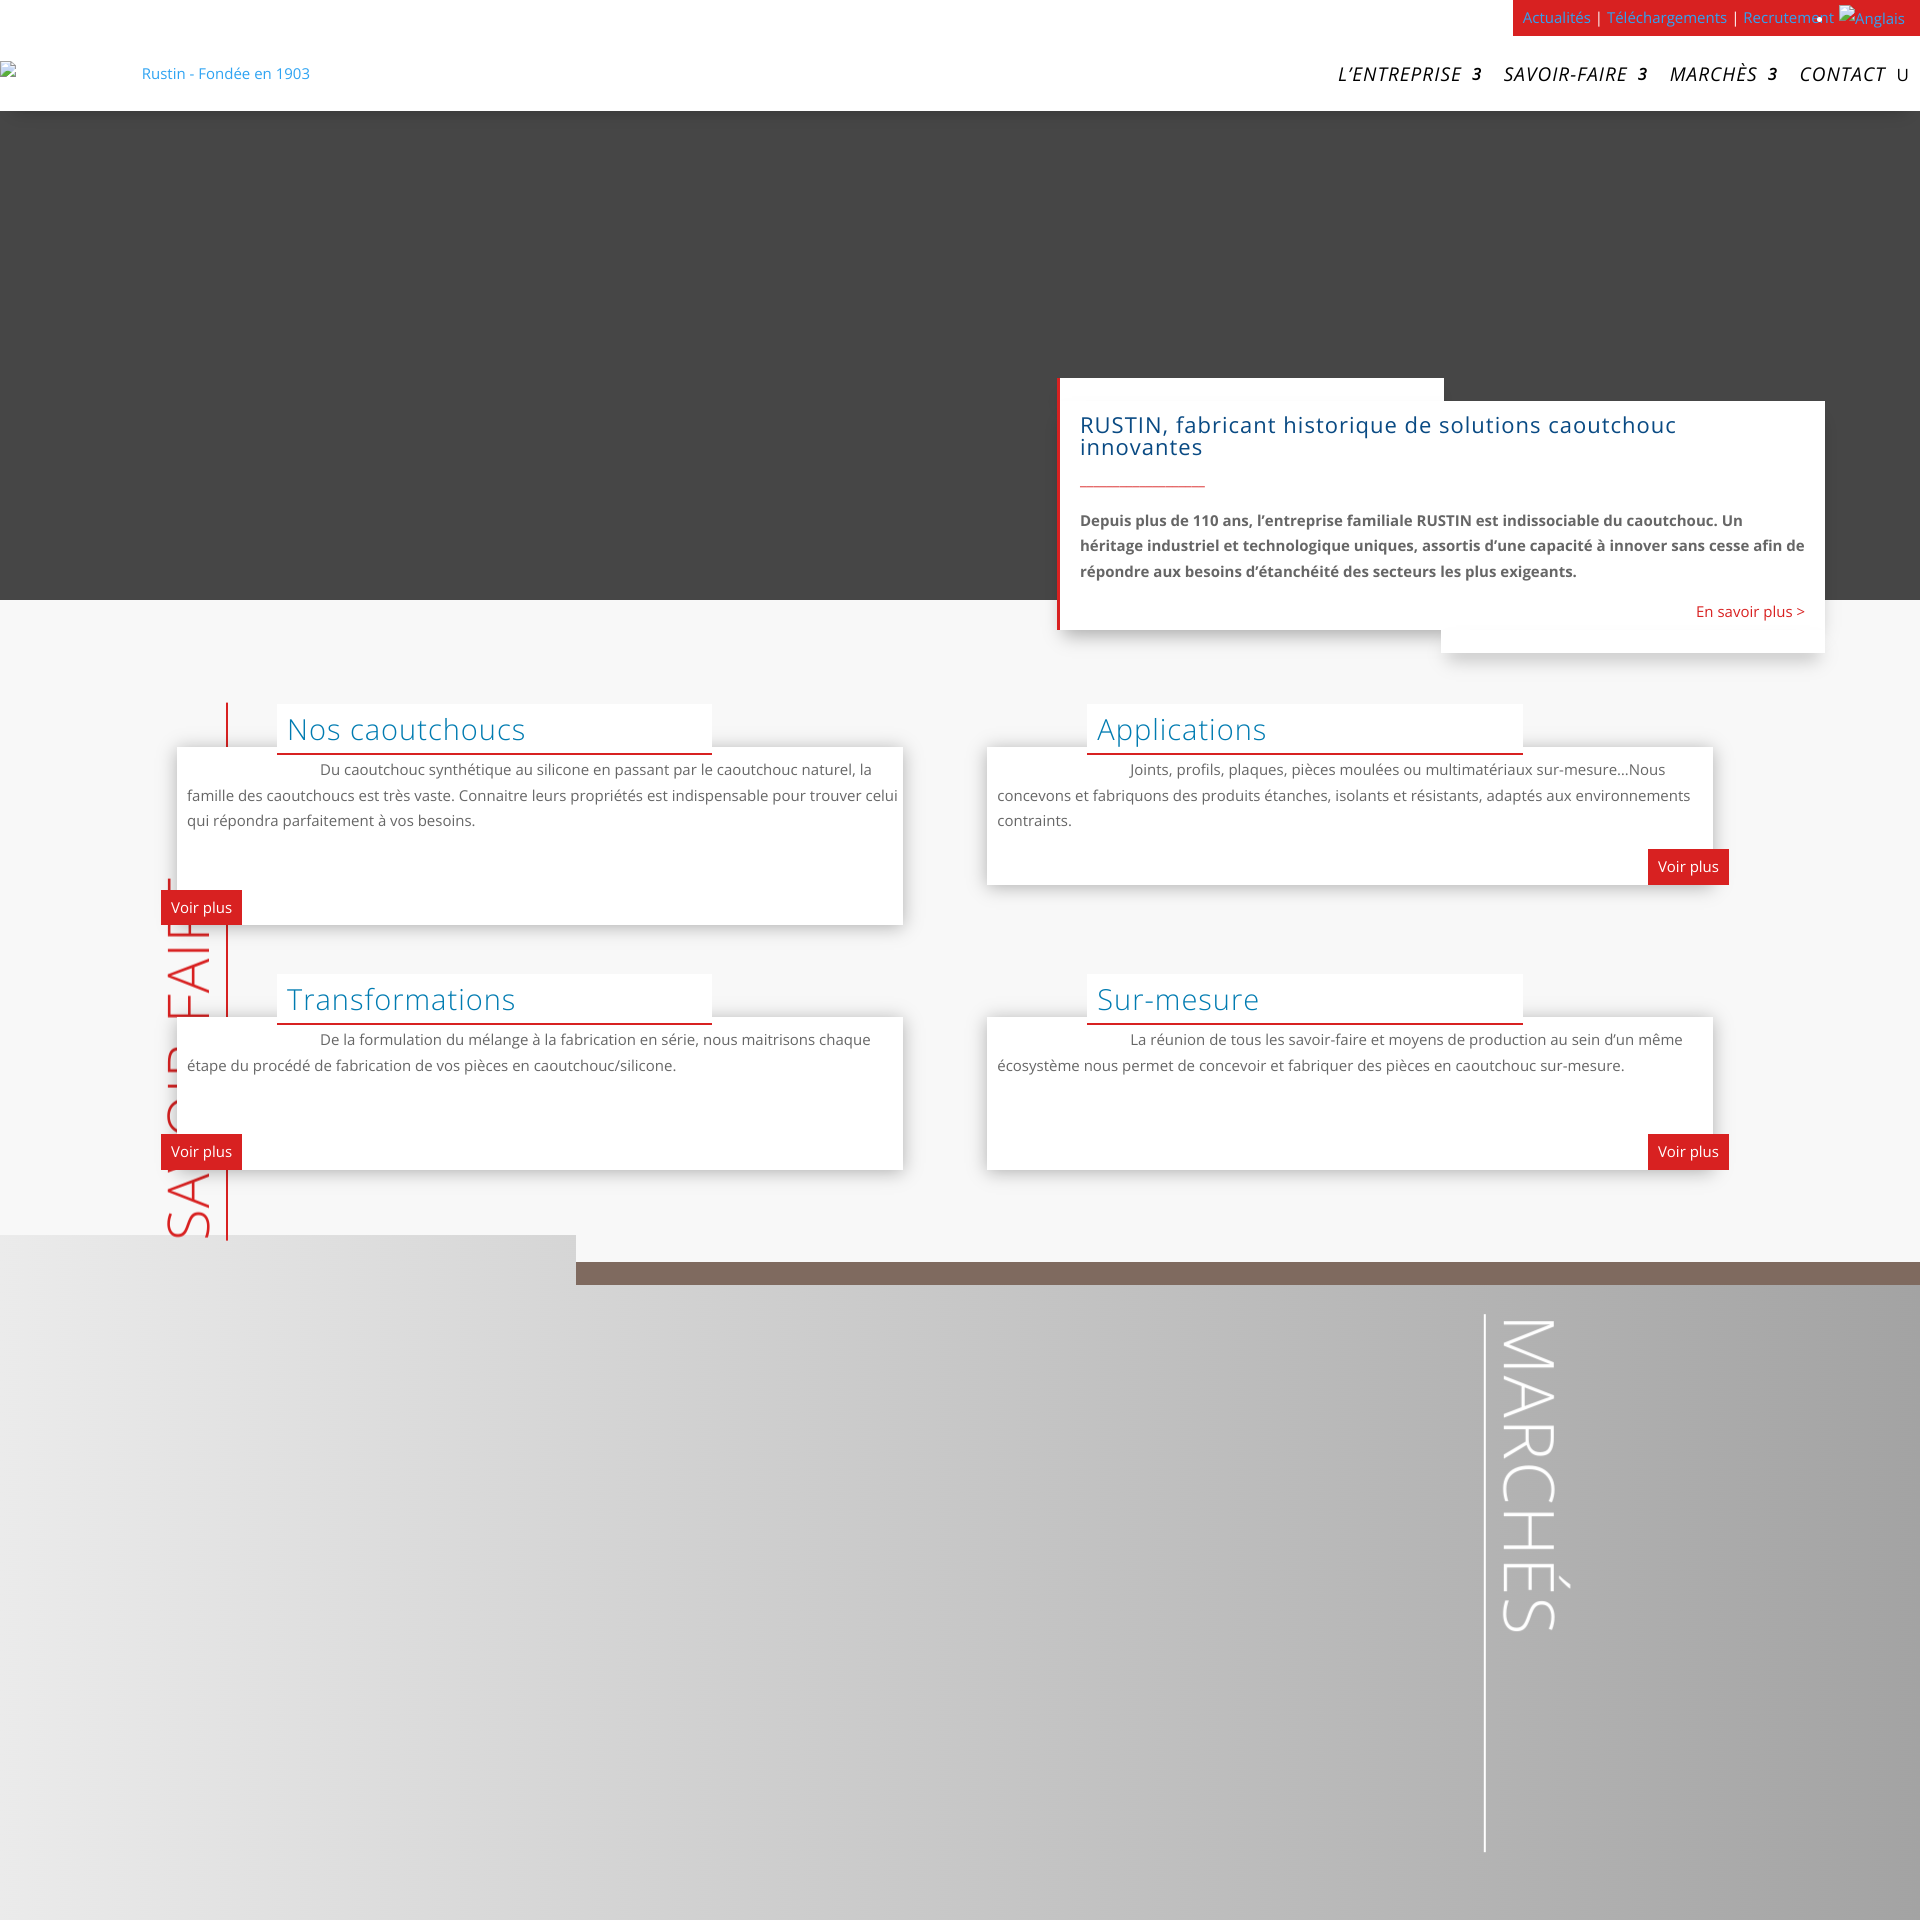The image size is (1920, 1920).
Task: Switch language via Anglais flag icon
Action: coord(1872,17)
